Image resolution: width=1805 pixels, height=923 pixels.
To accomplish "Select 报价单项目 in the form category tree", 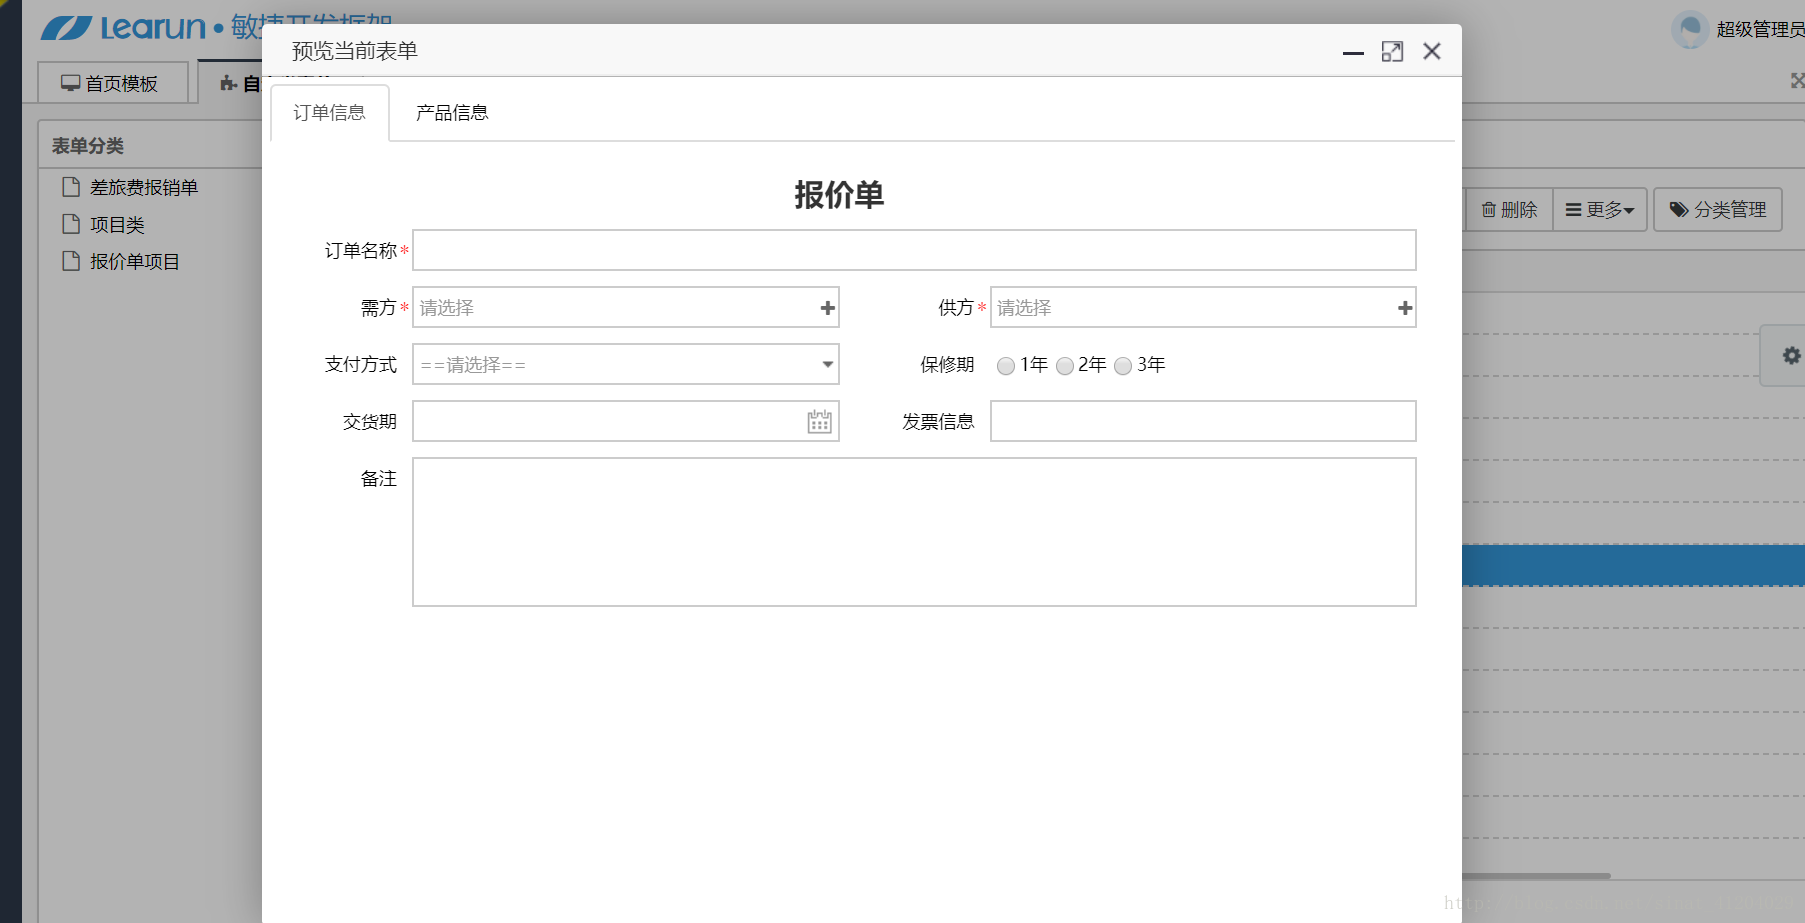I will [x=135, y=262].
